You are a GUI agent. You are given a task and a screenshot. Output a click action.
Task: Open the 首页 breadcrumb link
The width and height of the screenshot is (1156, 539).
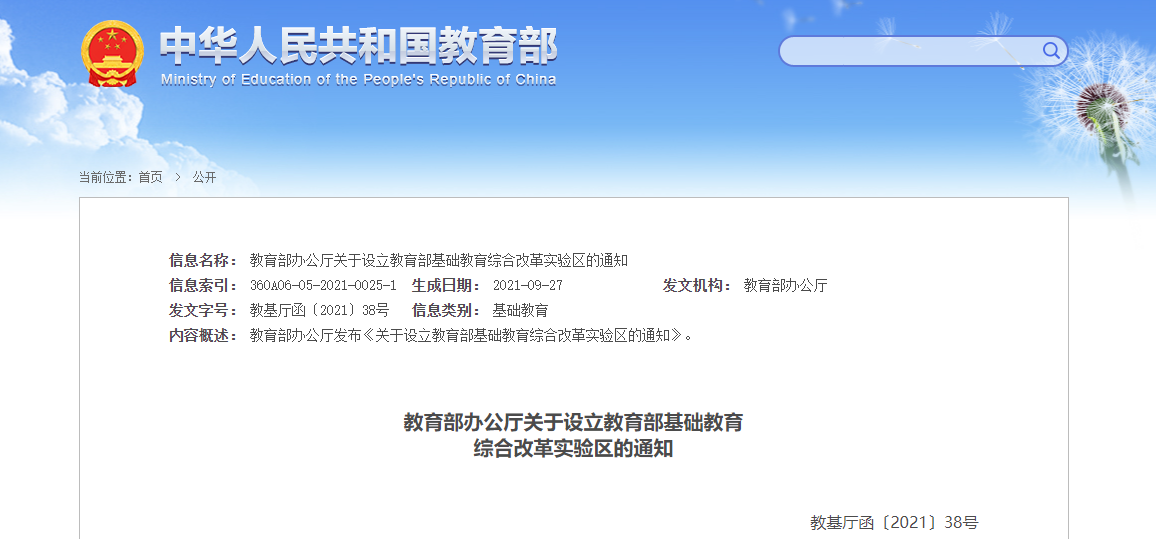coord(150,178)
